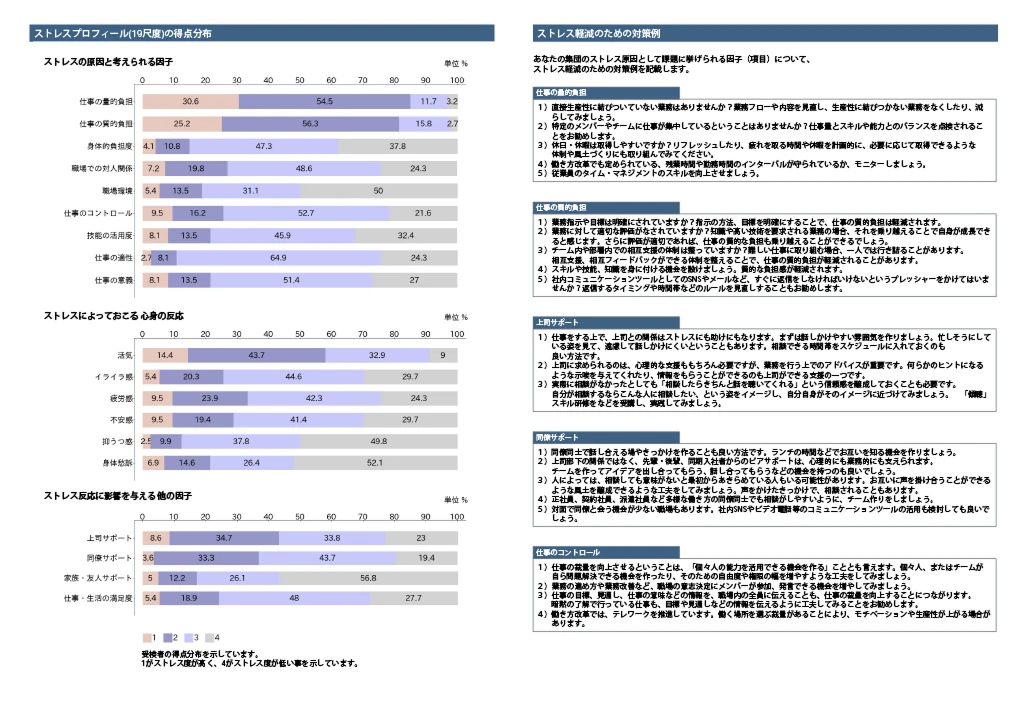This screenshot has width=1024, height=725.
Task: Select the 47.3 bar segment
Action: (x=264, y=146)
